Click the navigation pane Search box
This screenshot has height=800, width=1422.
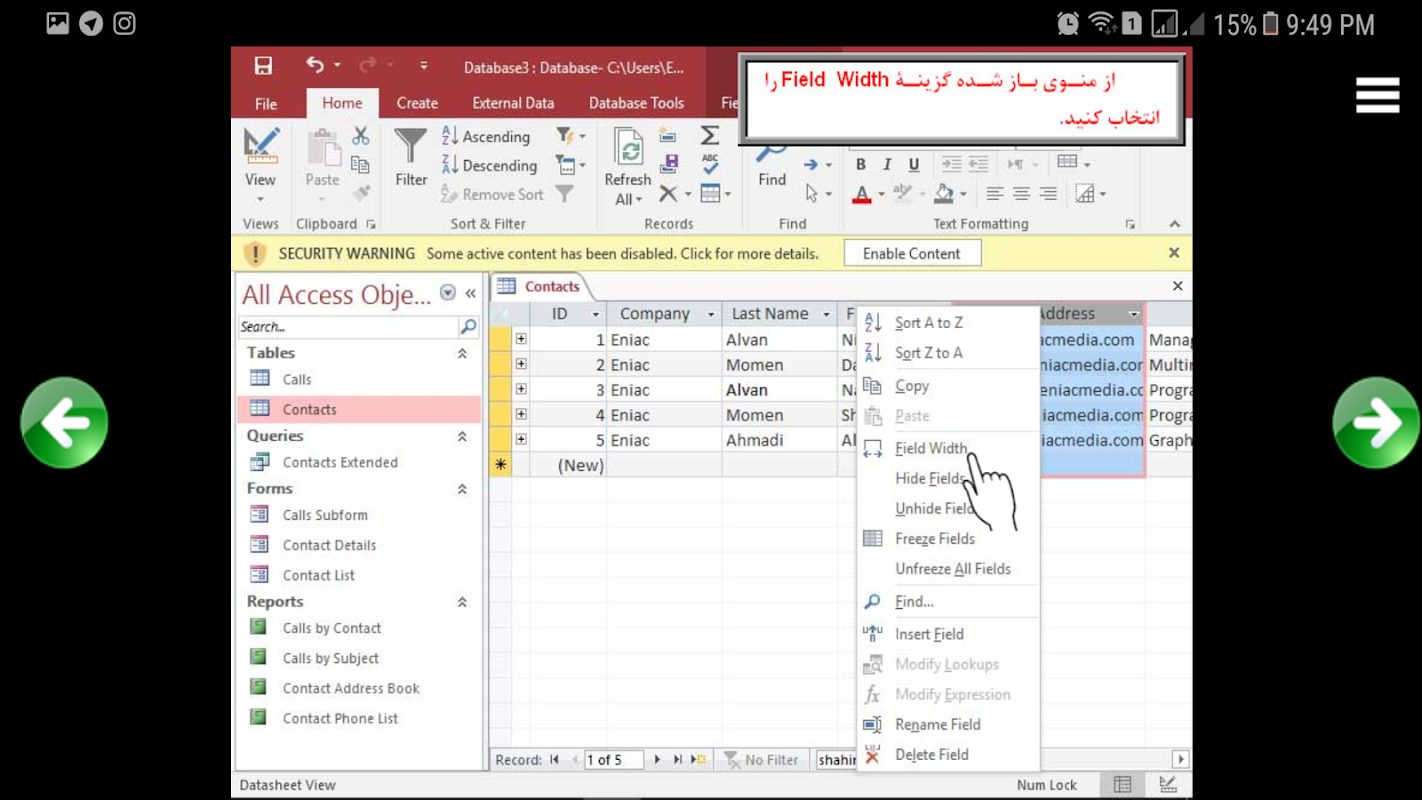(x=347, y=326)
